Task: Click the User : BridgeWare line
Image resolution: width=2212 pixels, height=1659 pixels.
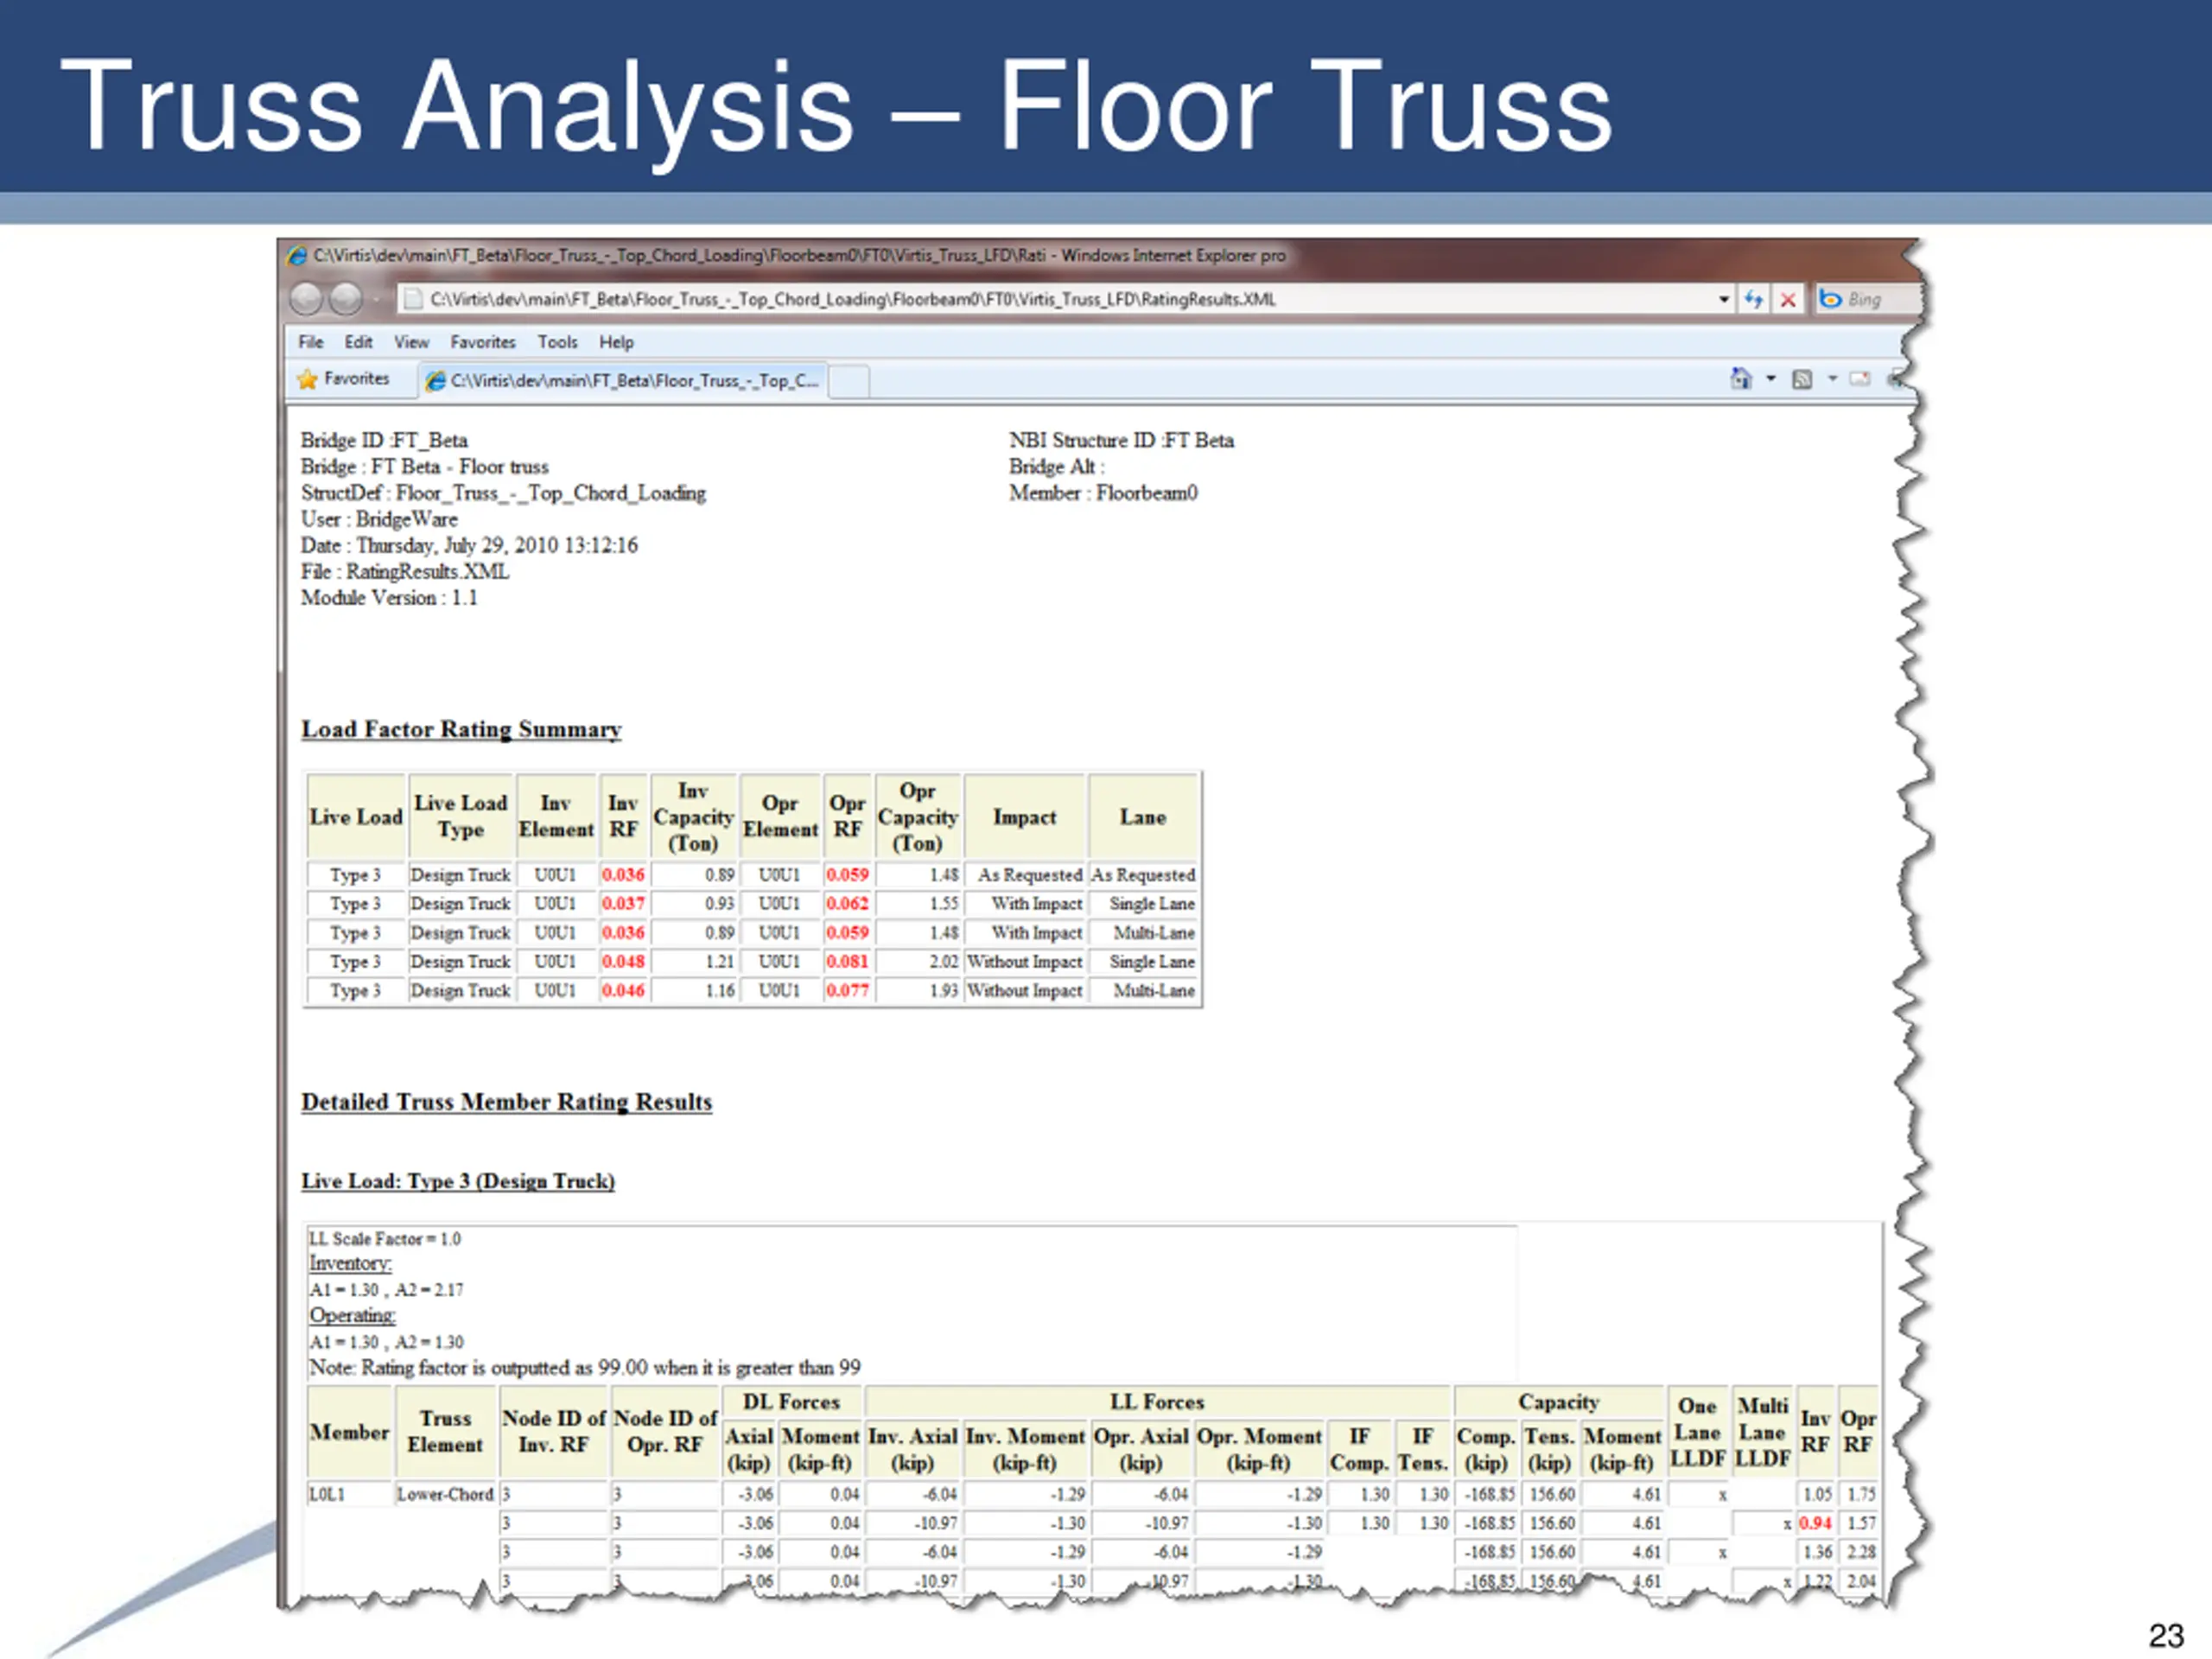Action: point(379,519)
